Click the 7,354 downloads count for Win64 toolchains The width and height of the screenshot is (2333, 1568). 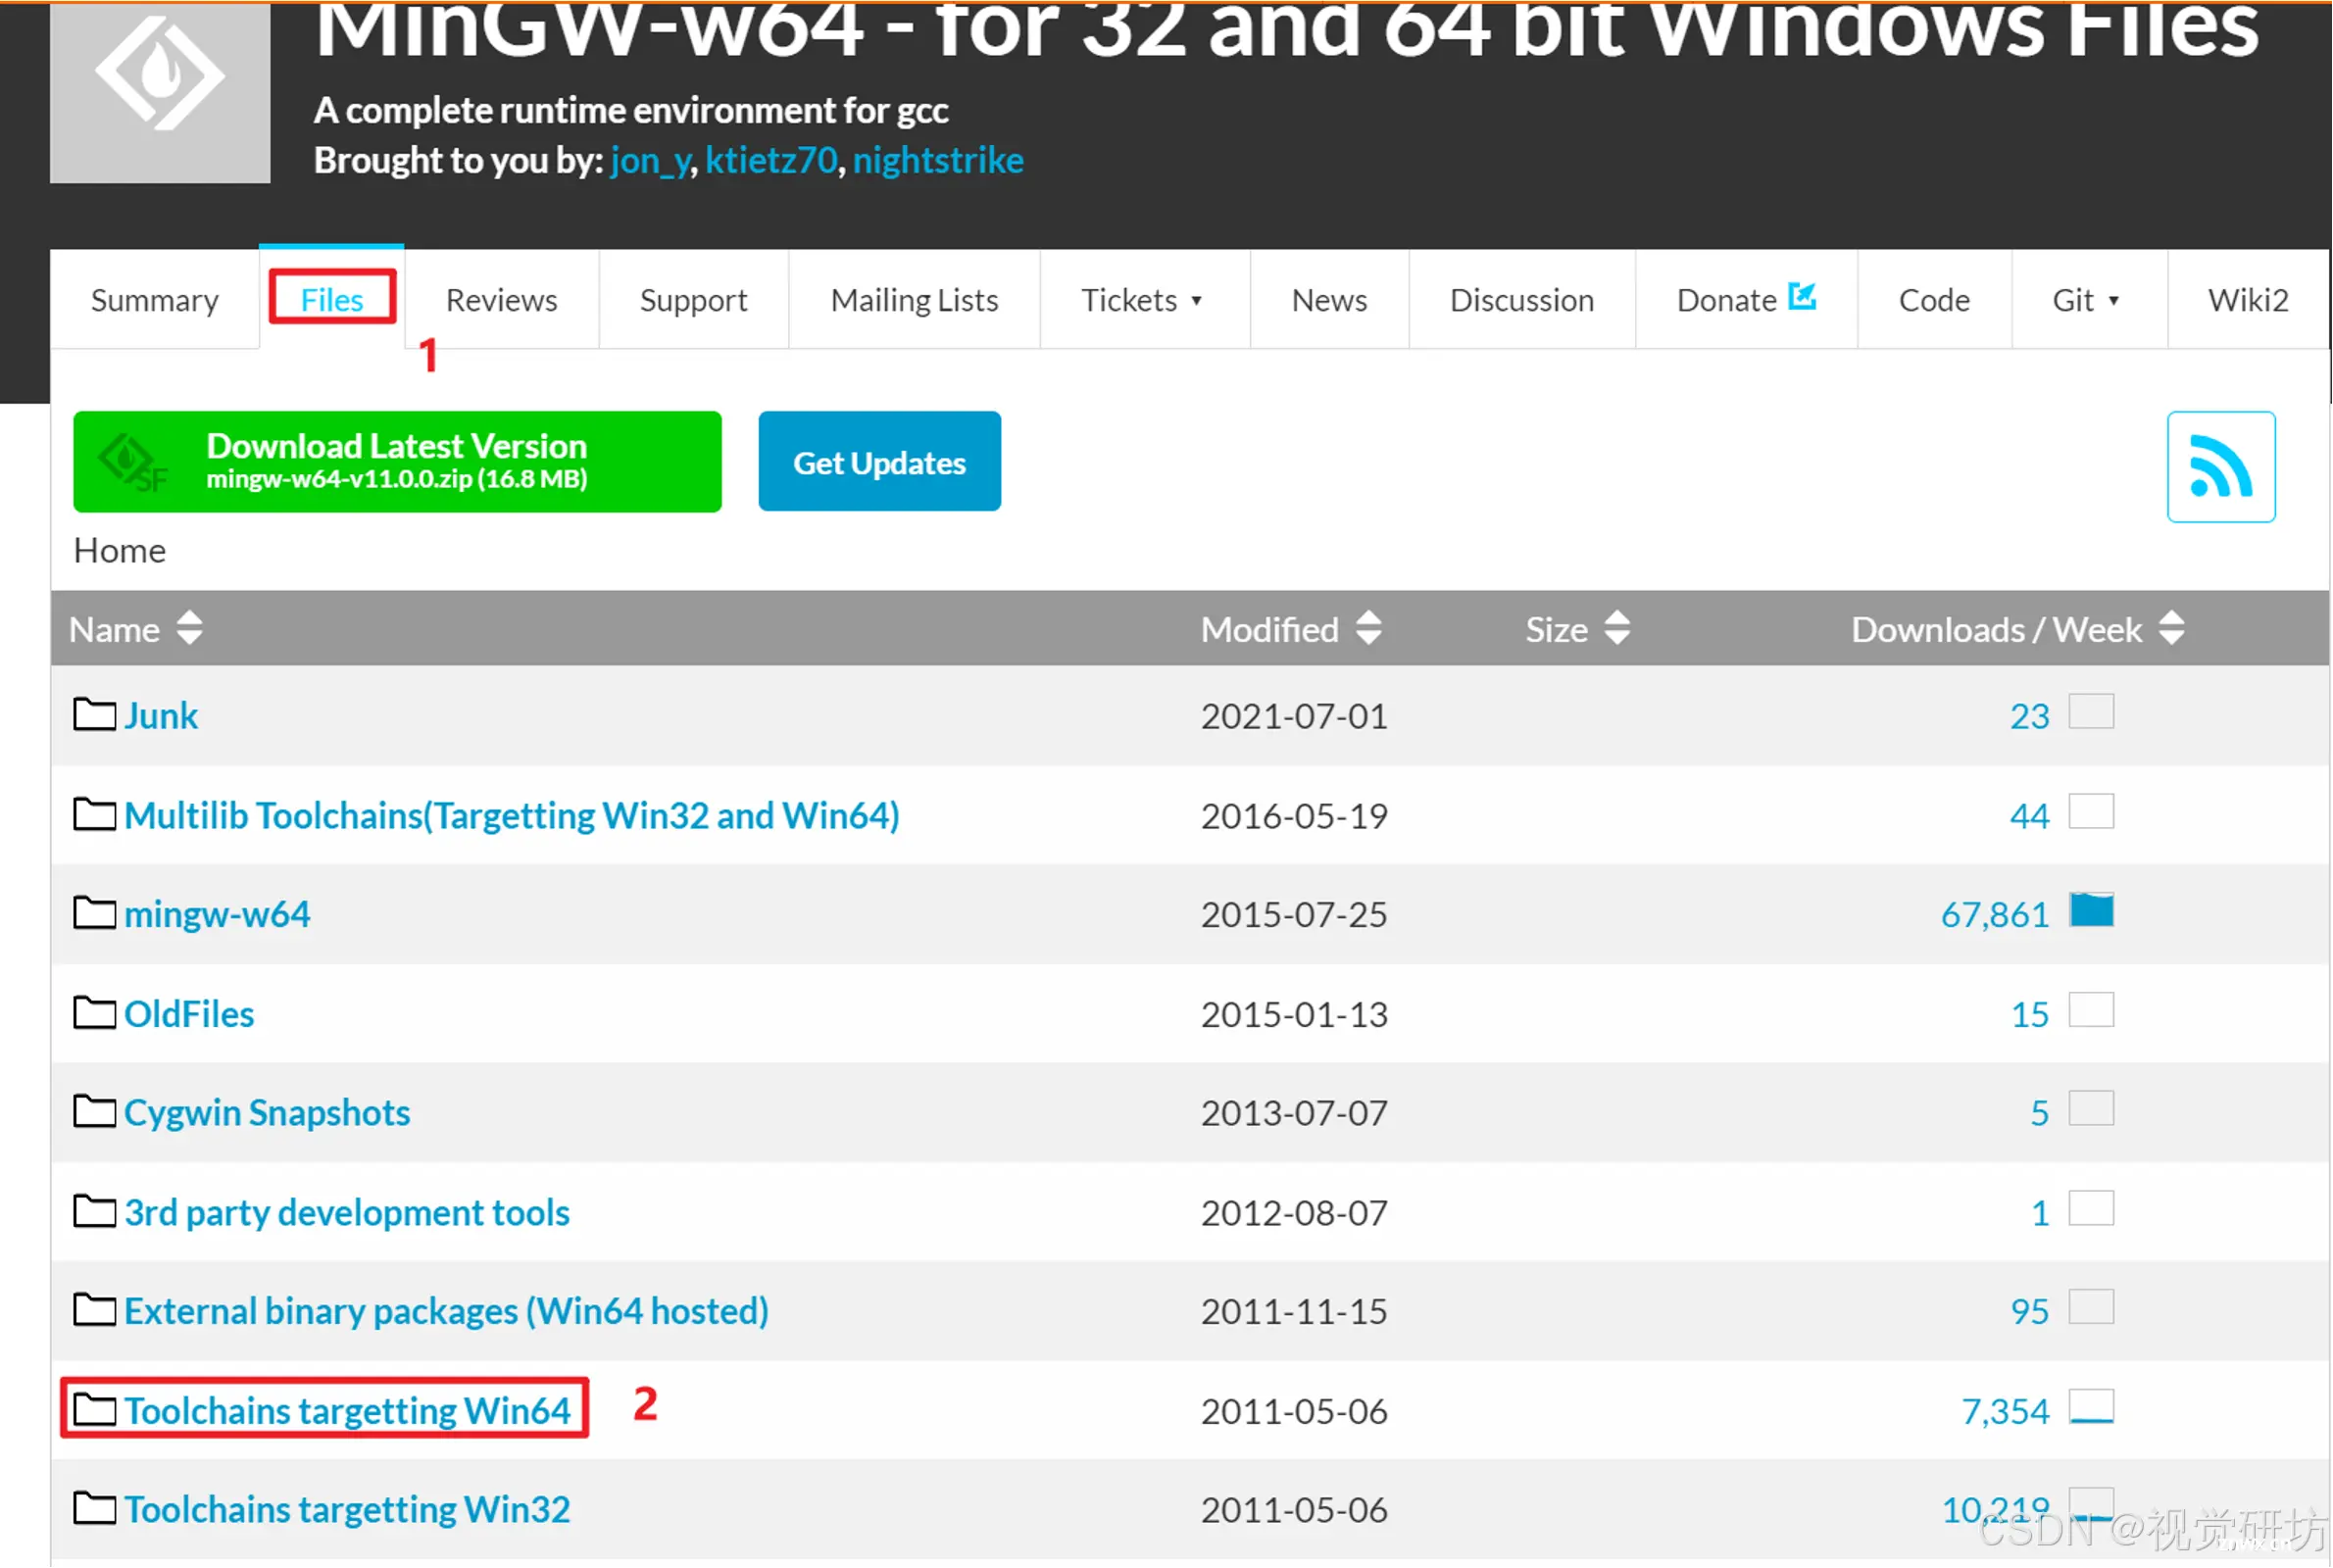tap(2006, 1411)
